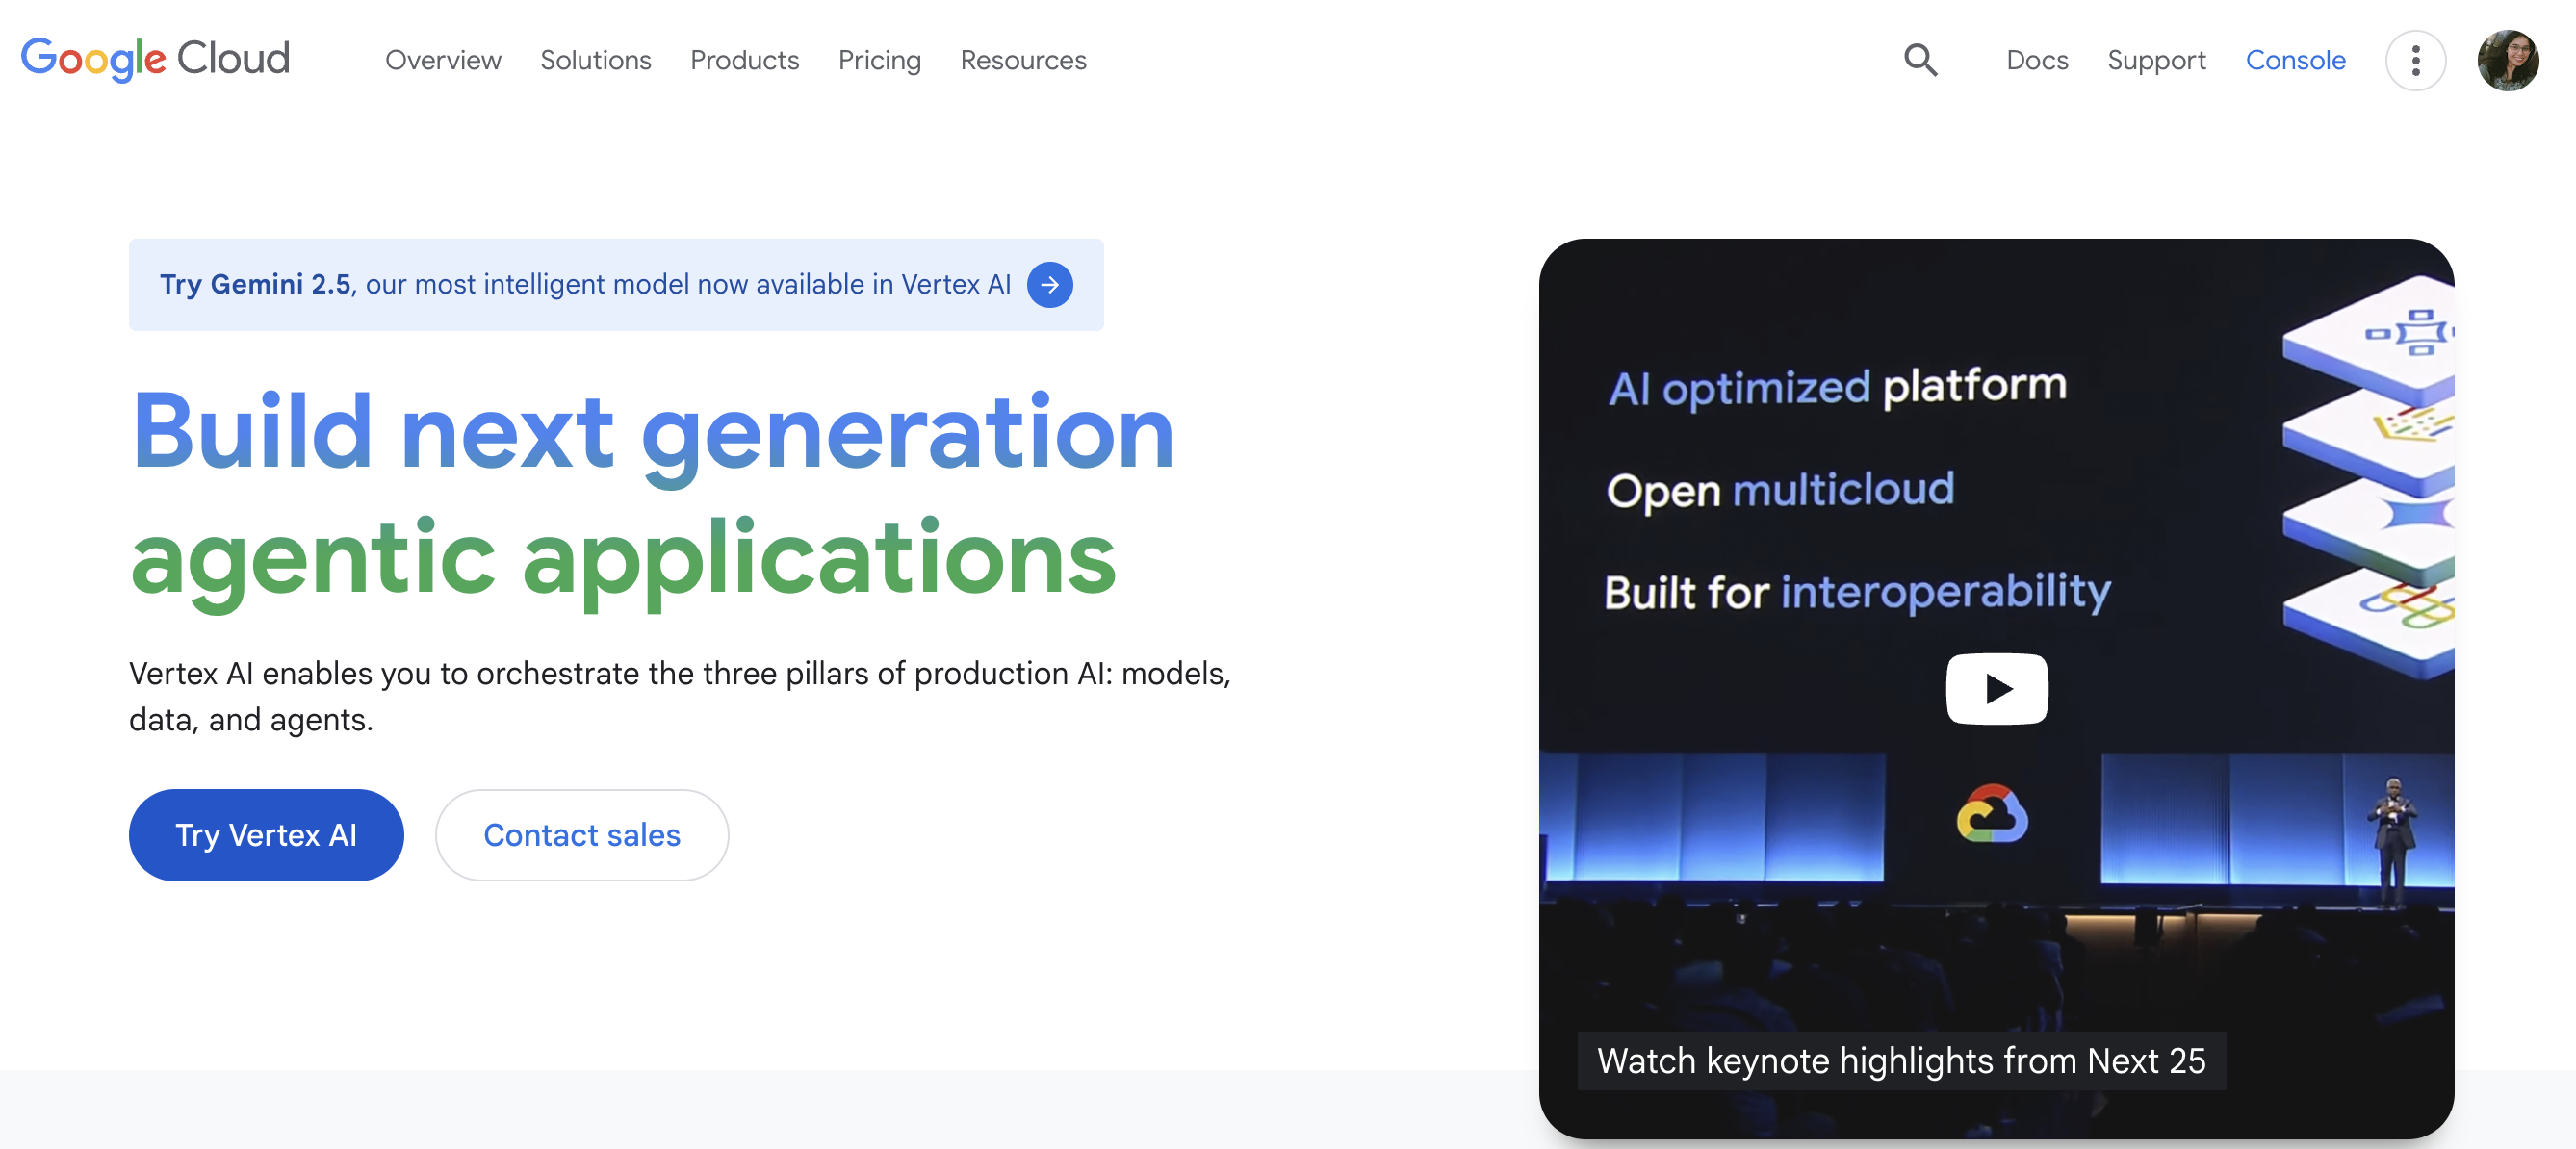The height and width of the screenshot is (1149, 2576).
Task: Click the blue arrow in Gemini banner
Action: click(1049, 285)
